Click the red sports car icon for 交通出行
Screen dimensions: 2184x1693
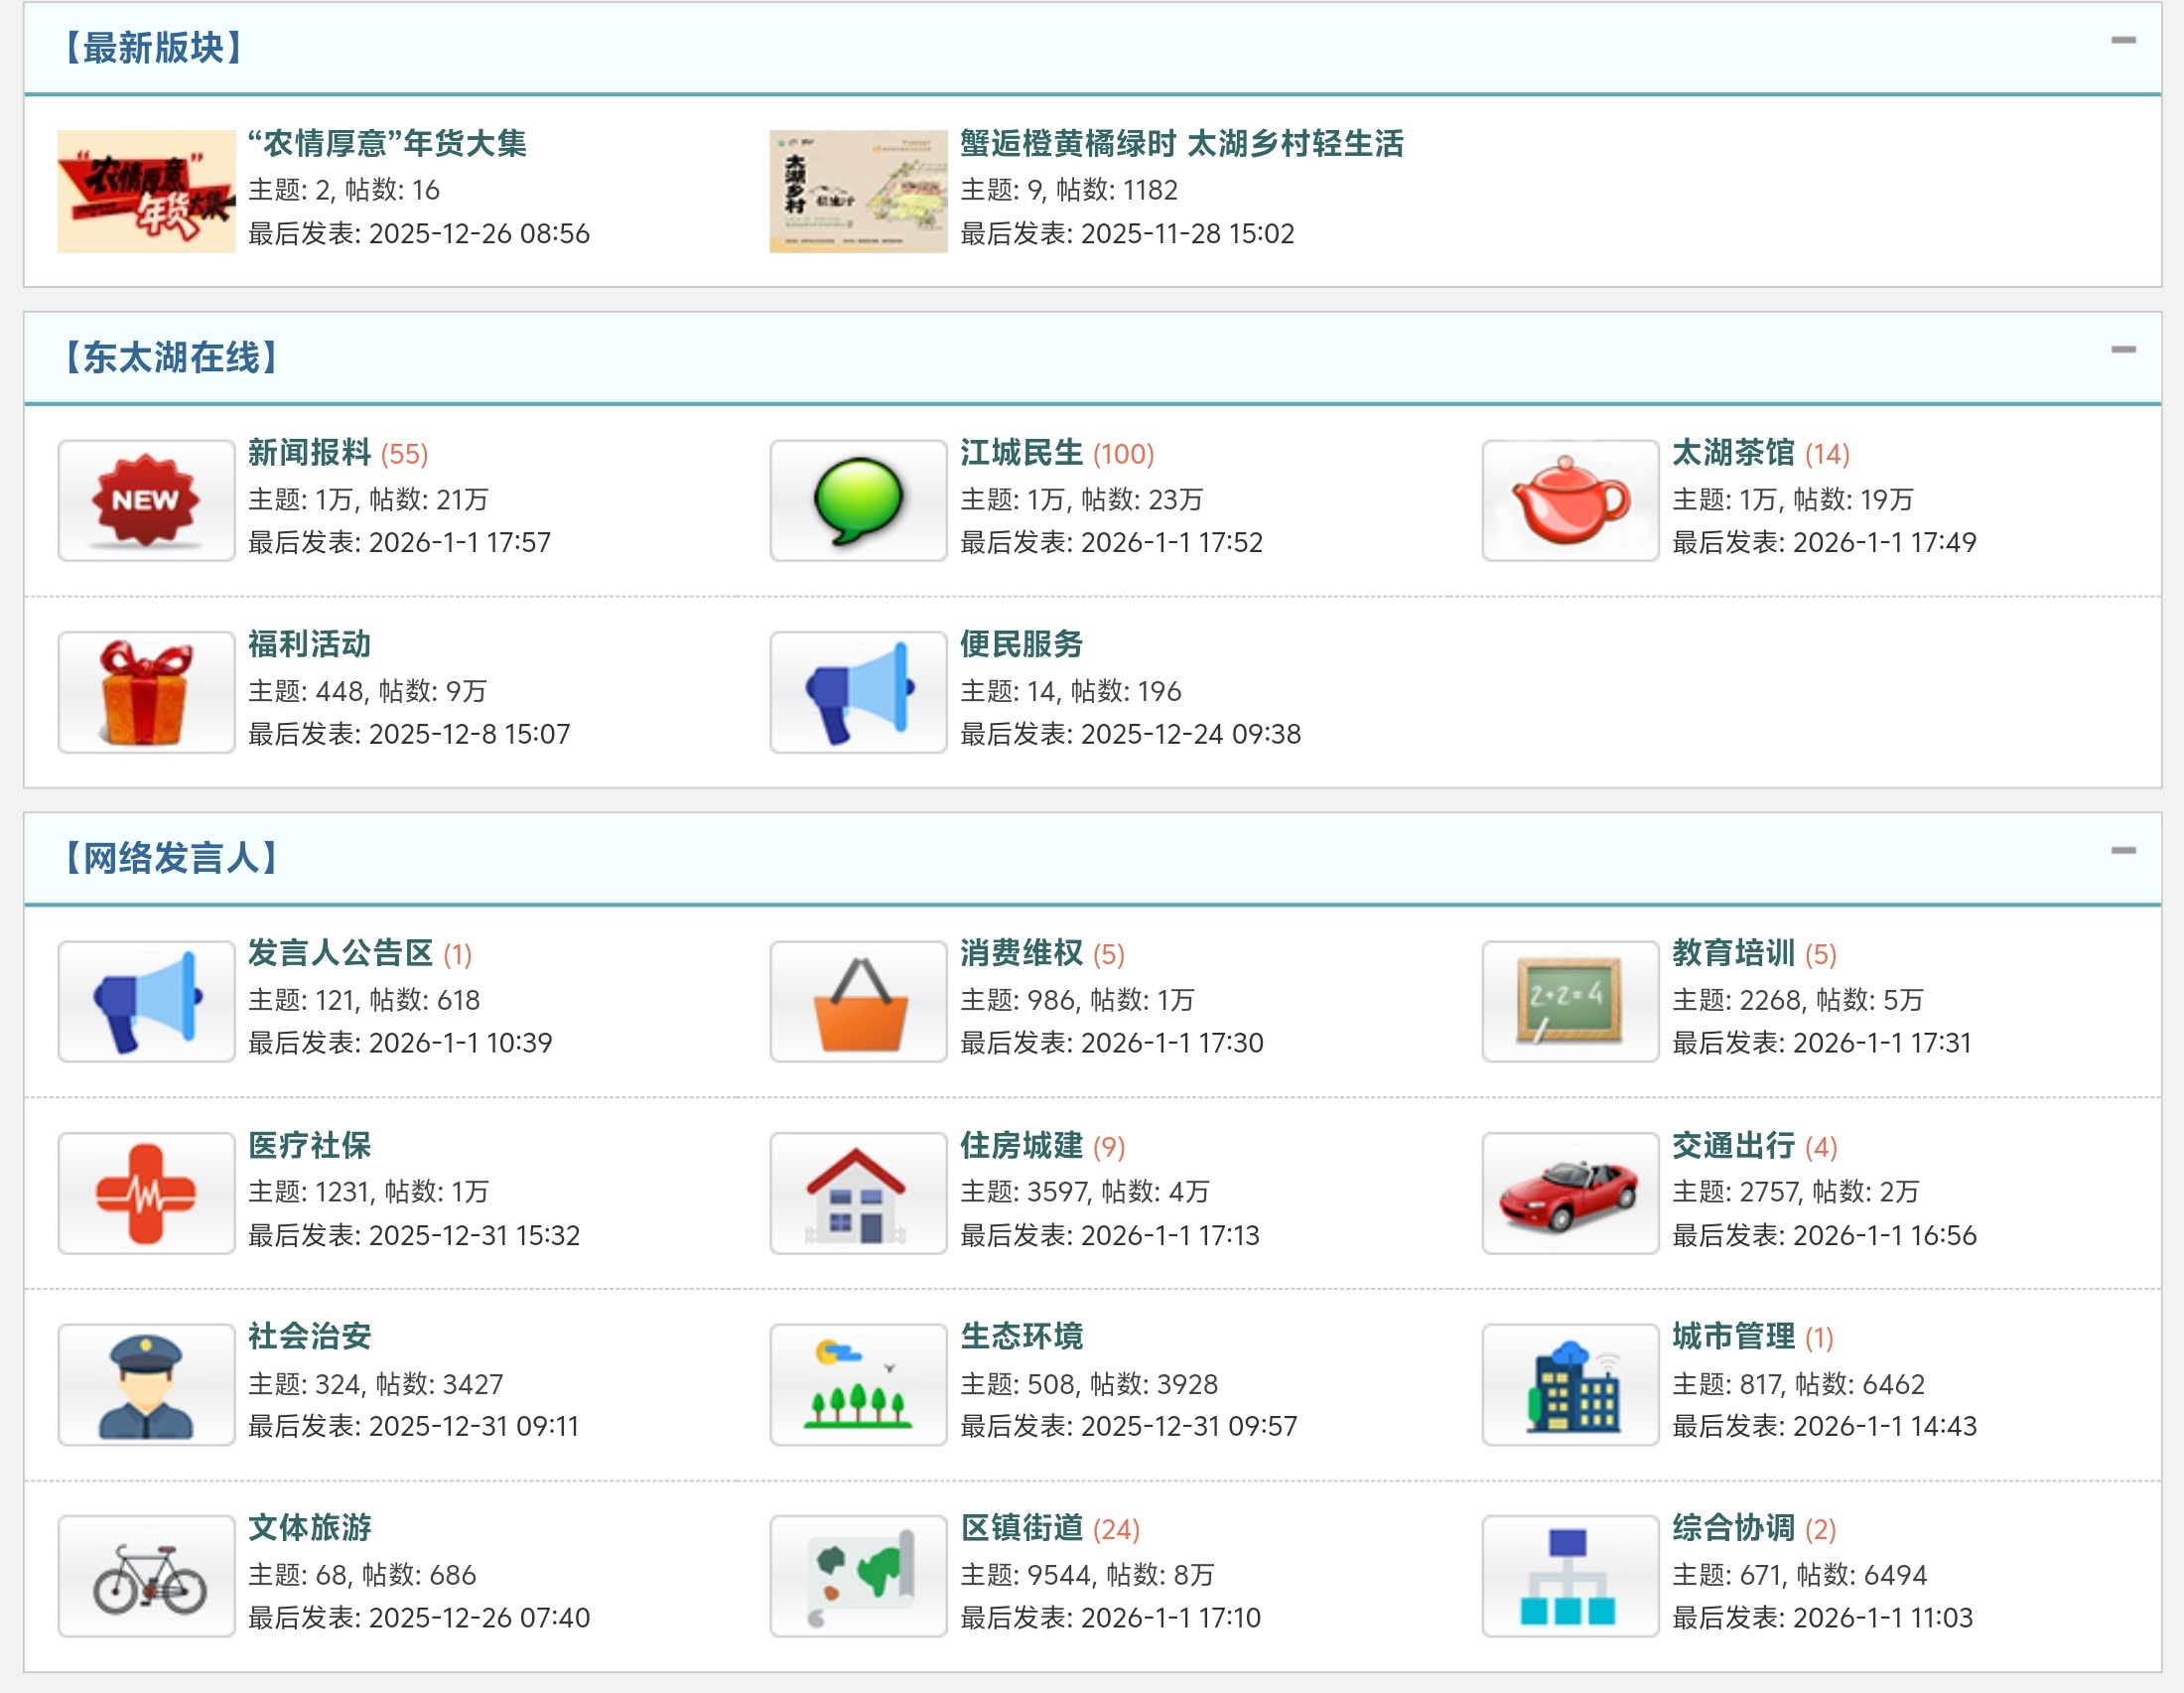[x=1570, y=1193]
